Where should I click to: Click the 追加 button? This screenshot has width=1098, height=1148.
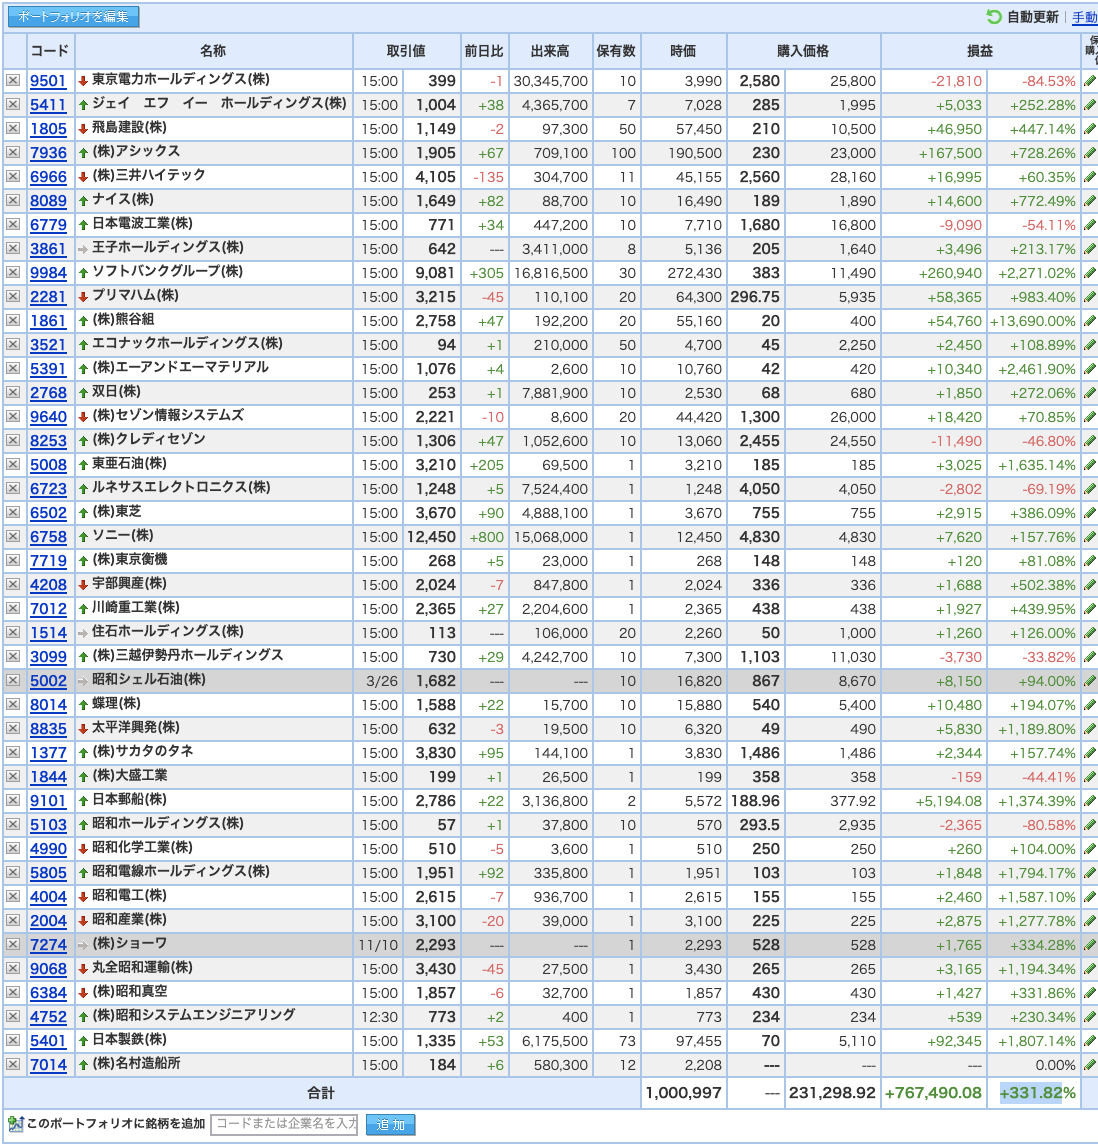click(x=390, y=1125)
